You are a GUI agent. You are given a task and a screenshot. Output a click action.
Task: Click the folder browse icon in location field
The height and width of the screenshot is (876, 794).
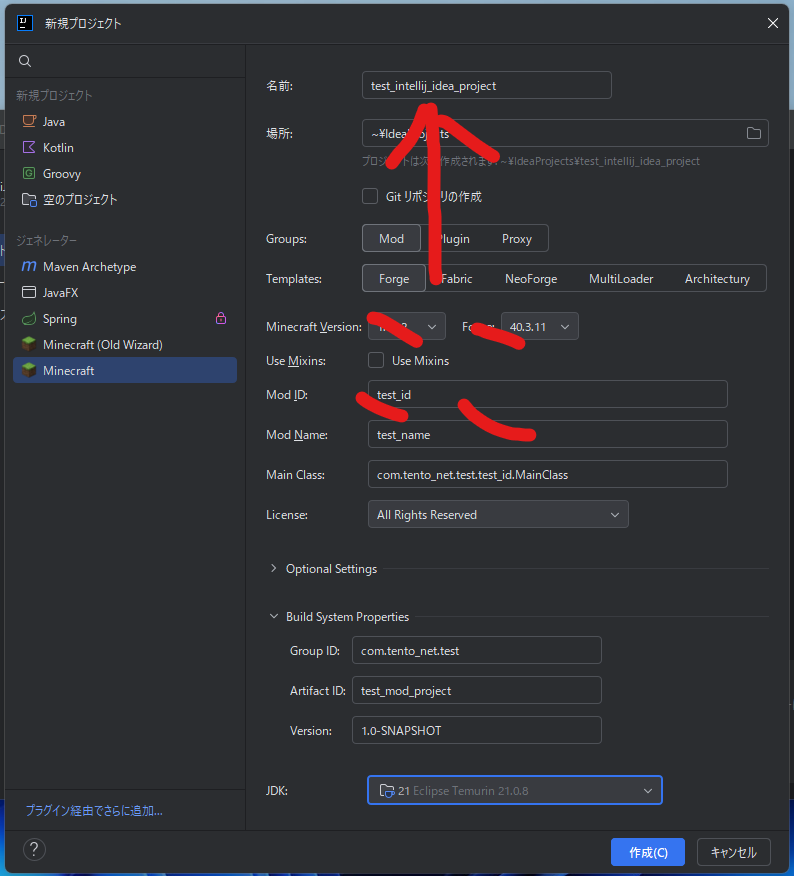click(x=754, y=133)
